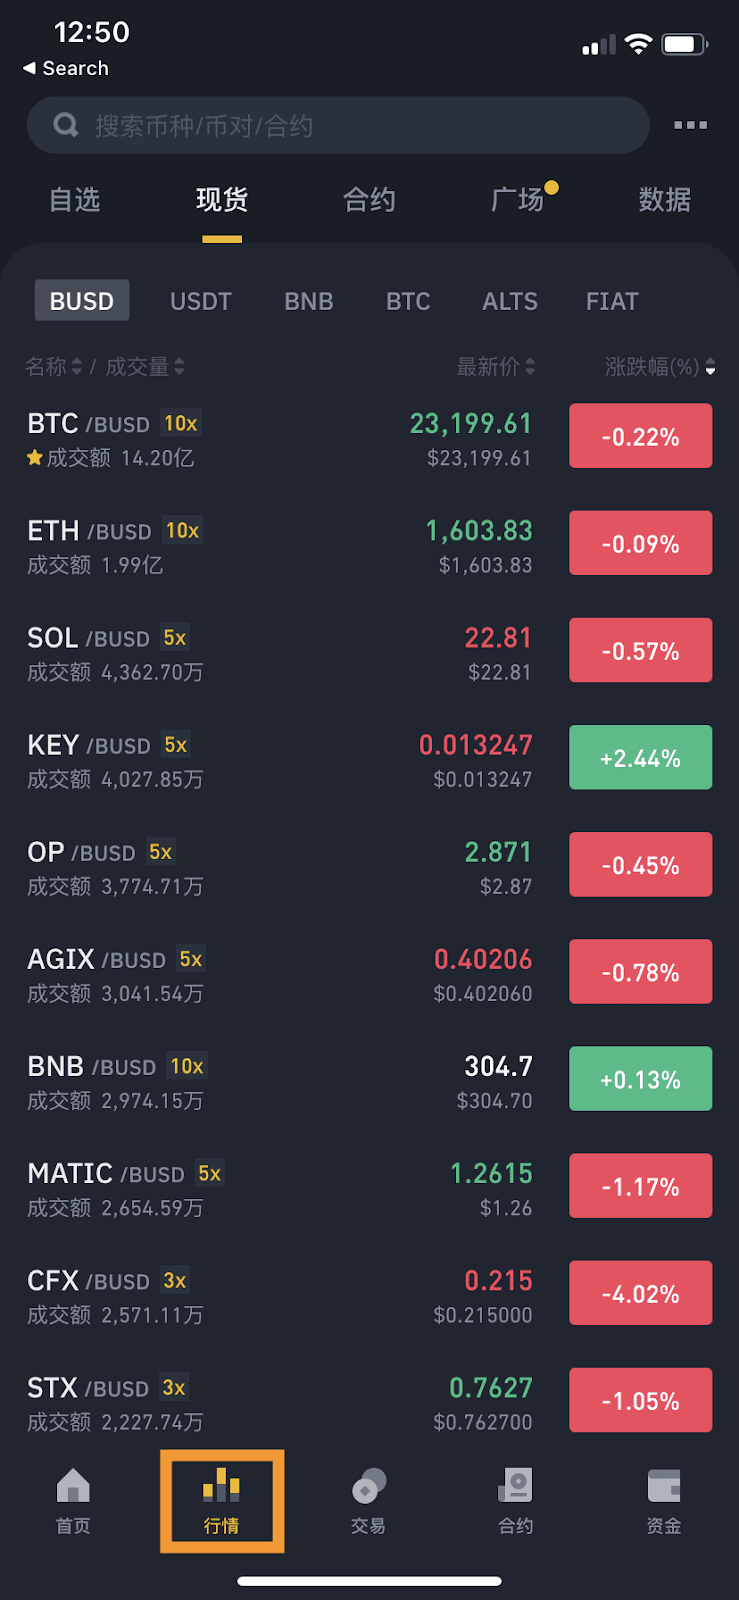Viewport: 739px width, 1600px height.
Task: Tap the magnifier search icon
Action: coord(66,125)
